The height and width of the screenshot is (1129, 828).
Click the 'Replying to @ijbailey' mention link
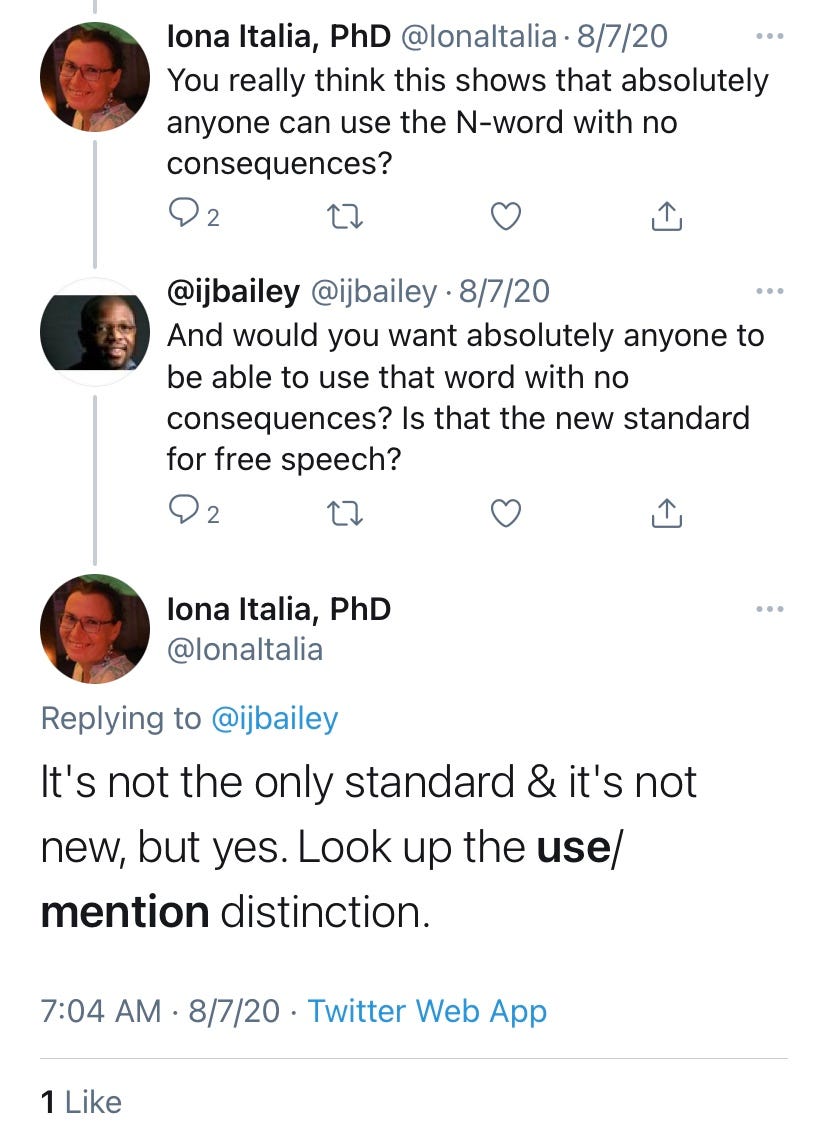pyautogui.click(x=275, y=718)
